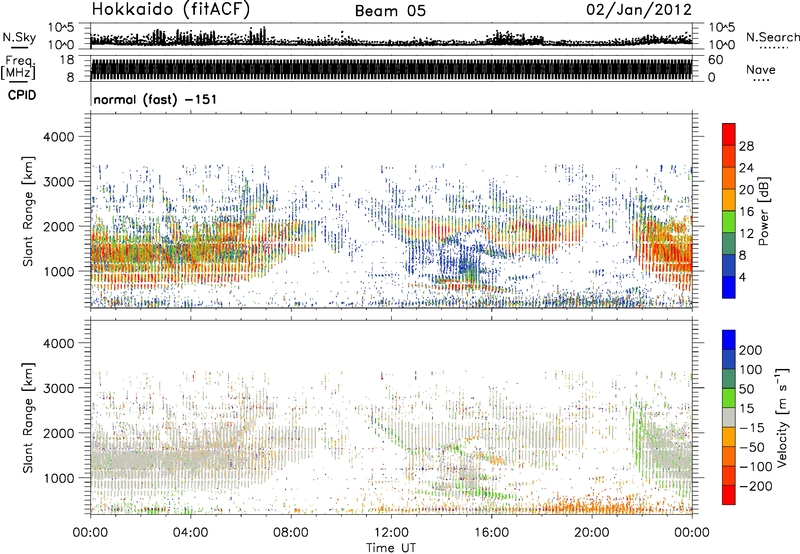Viewport: 800px width, 554px height.
Task: Select the 'Beam 05' heading
Action: pos(390,11)
